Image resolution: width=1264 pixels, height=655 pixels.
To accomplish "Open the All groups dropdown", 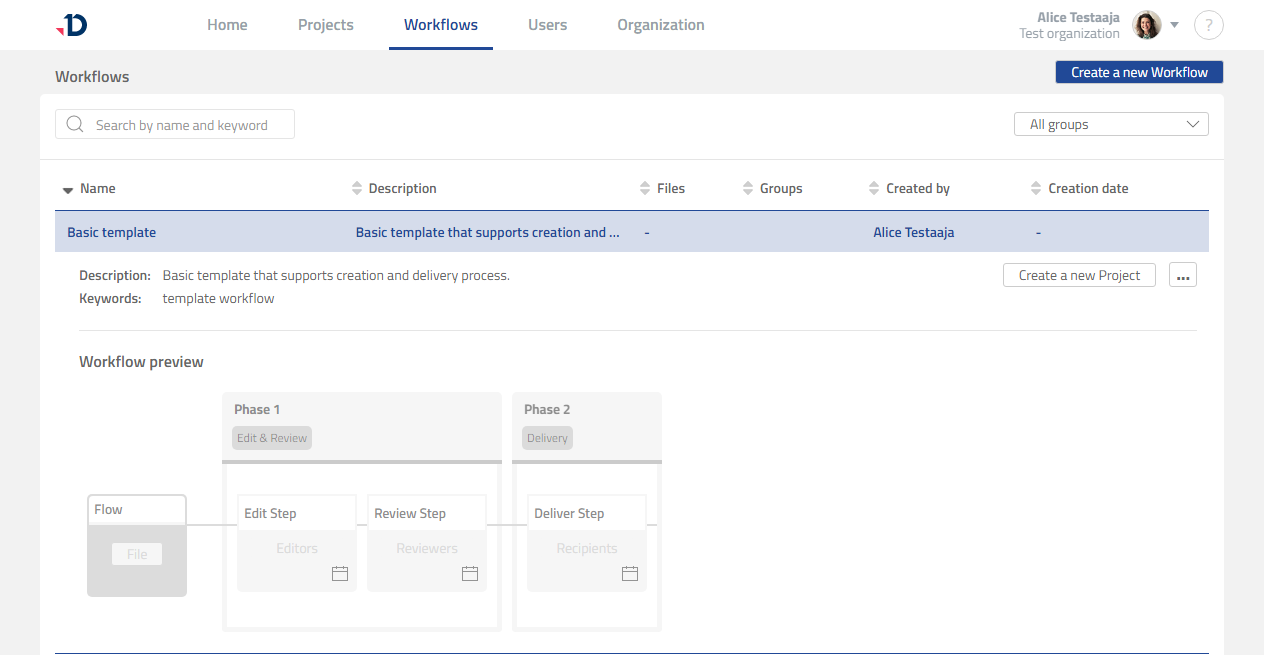I will 1110,124.
